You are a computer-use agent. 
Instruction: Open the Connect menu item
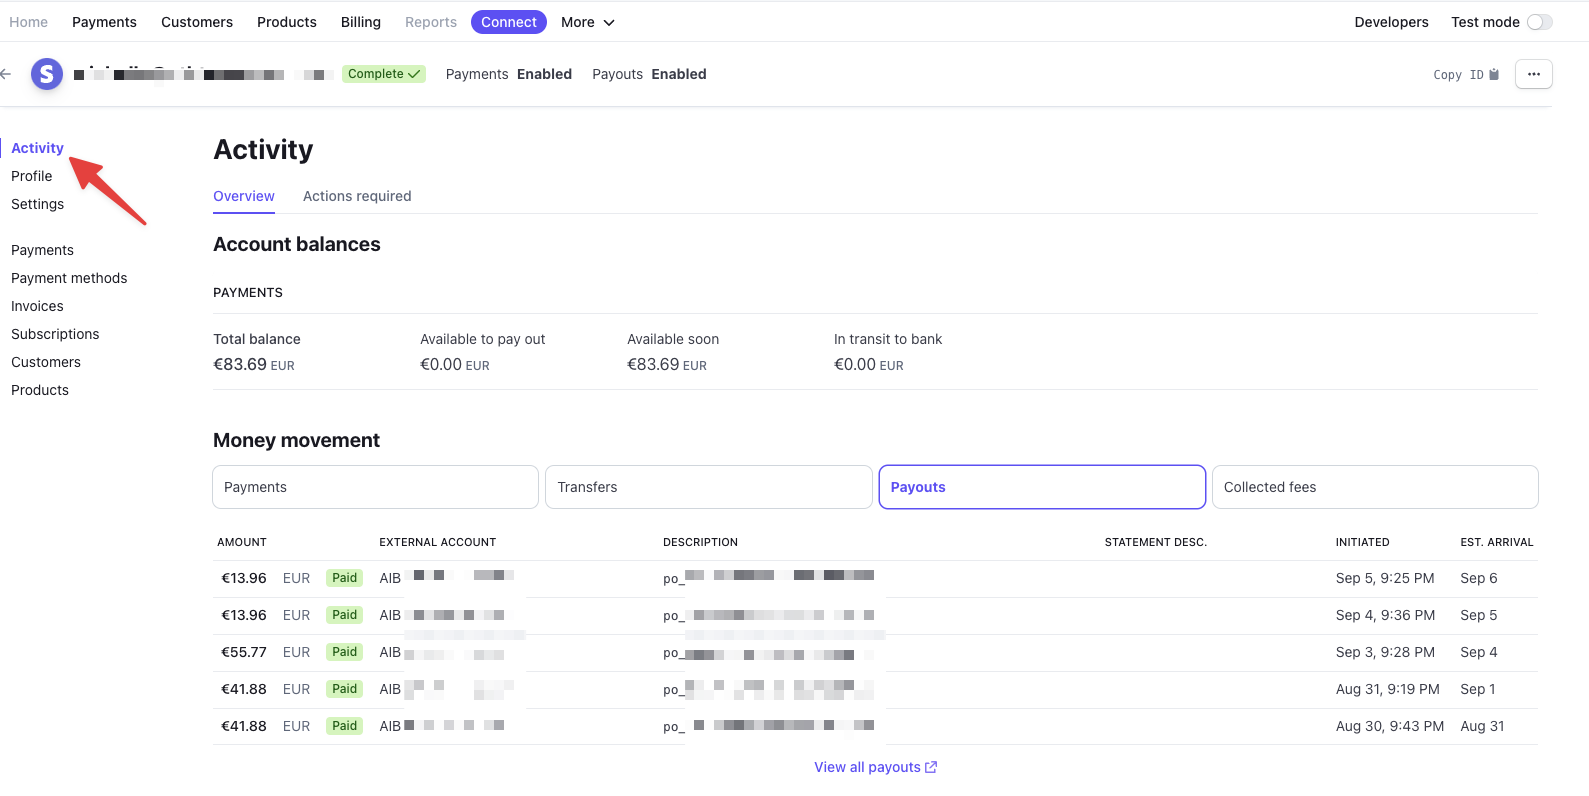[508, 22]
